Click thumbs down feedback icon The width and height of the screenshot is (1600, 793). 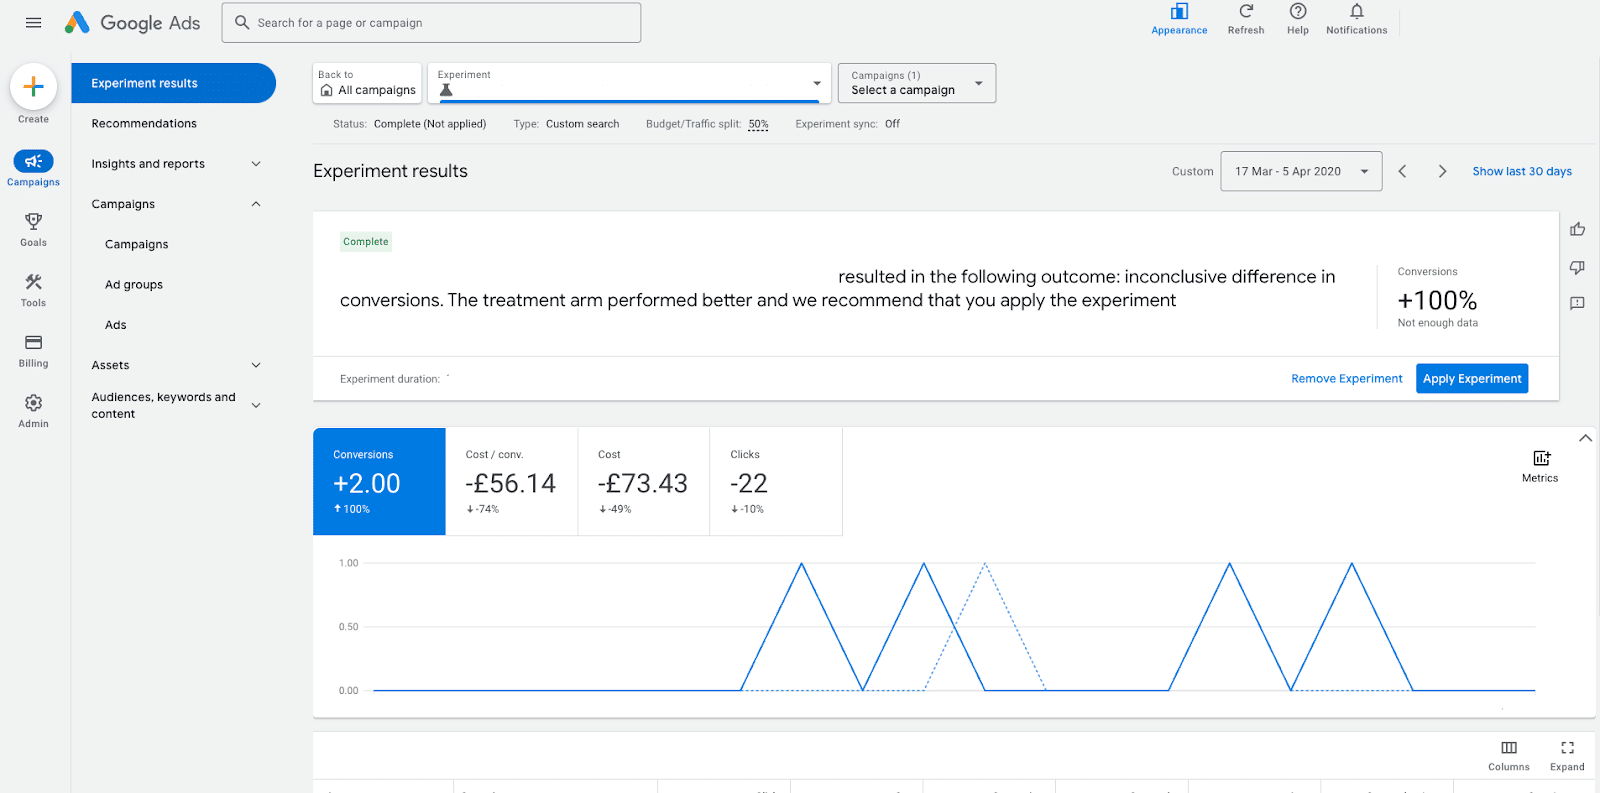(1577, 267)
